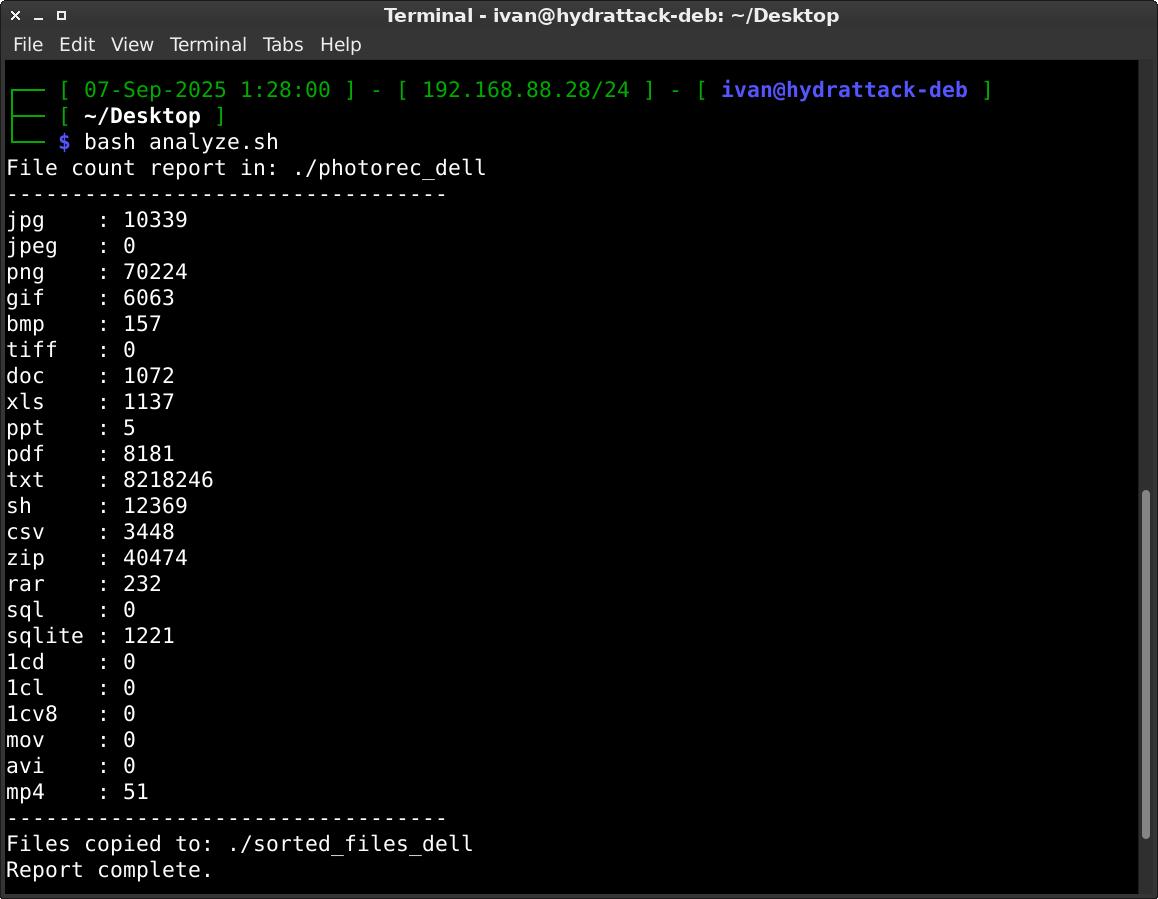
Task: Open the File menu
Action: pyautogui.click(x=27, y=45)
